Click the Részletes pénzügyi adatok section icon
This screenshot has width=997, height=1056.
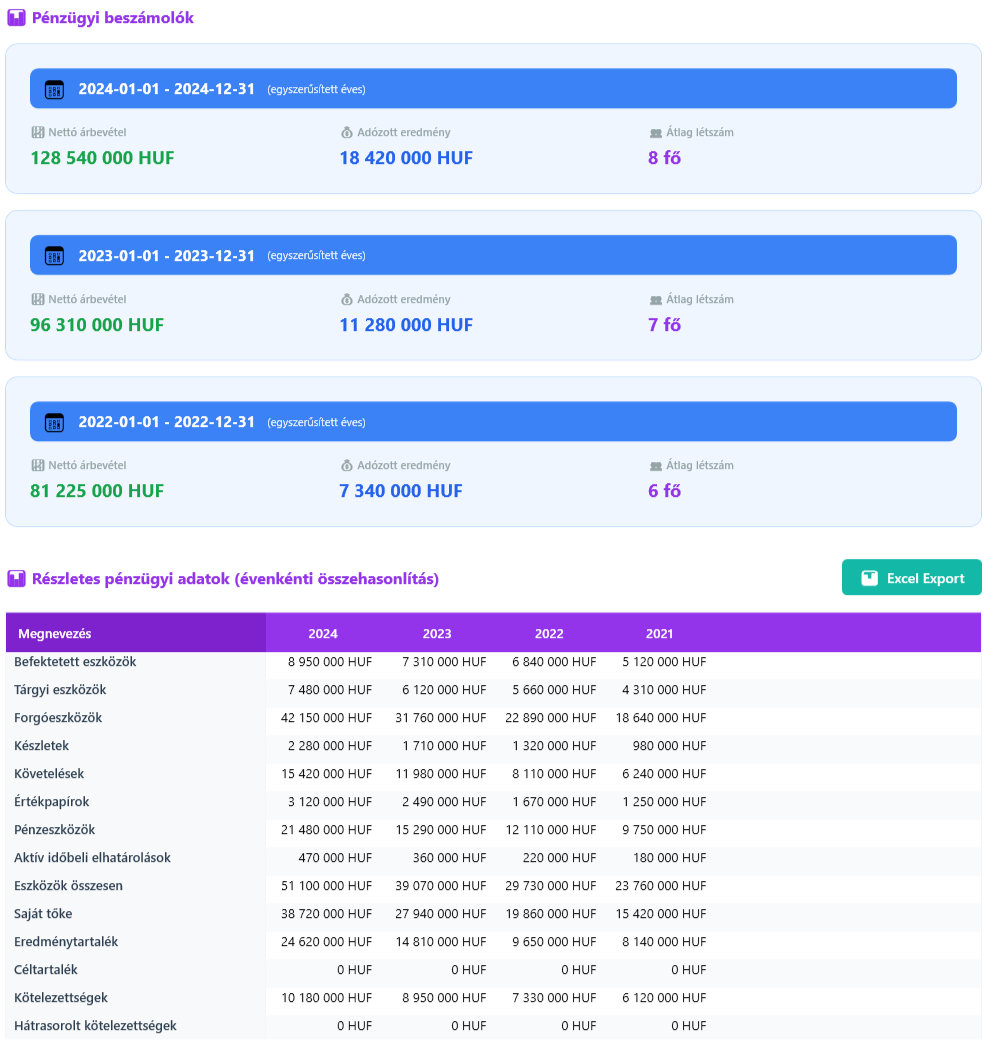(x=16, y=579)
